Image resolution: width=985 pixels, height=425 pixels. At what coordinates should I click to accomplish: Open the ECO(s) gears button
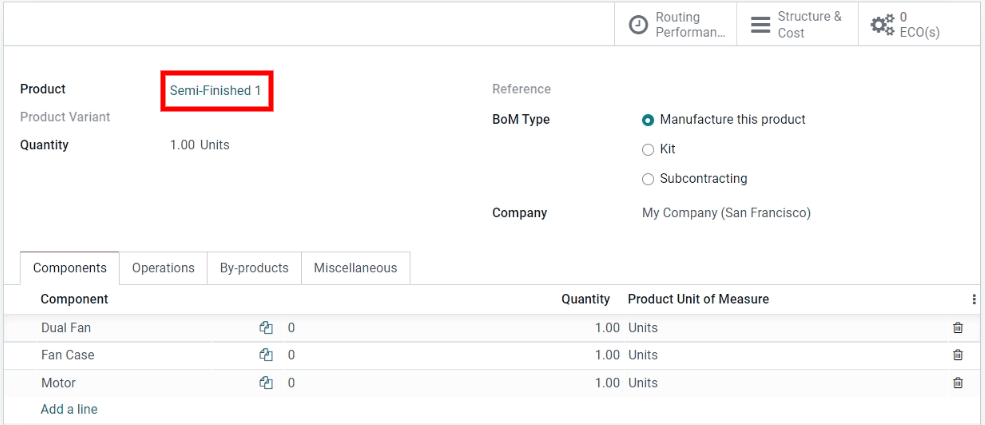tap(904, 25)
